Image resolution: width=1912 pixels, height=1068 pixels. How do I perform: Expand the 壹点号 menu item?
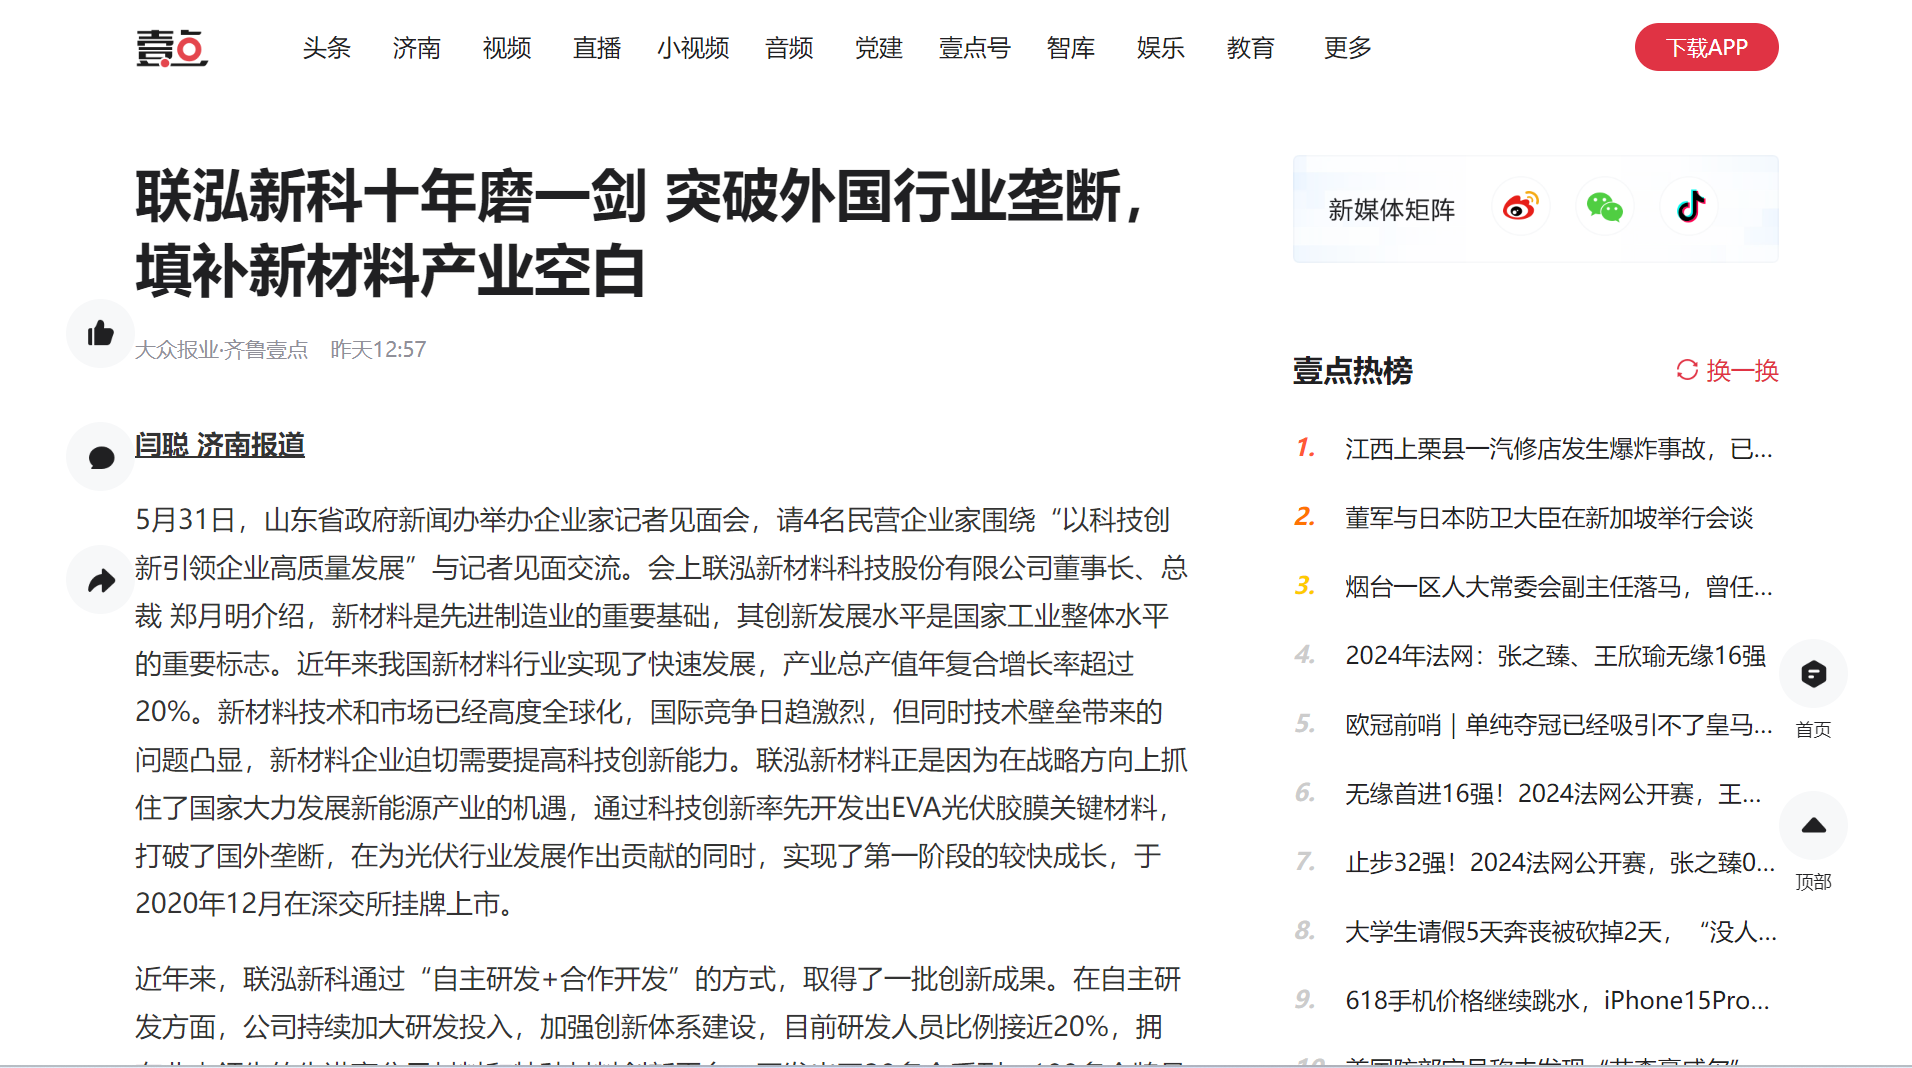click(x=974, y=48)
